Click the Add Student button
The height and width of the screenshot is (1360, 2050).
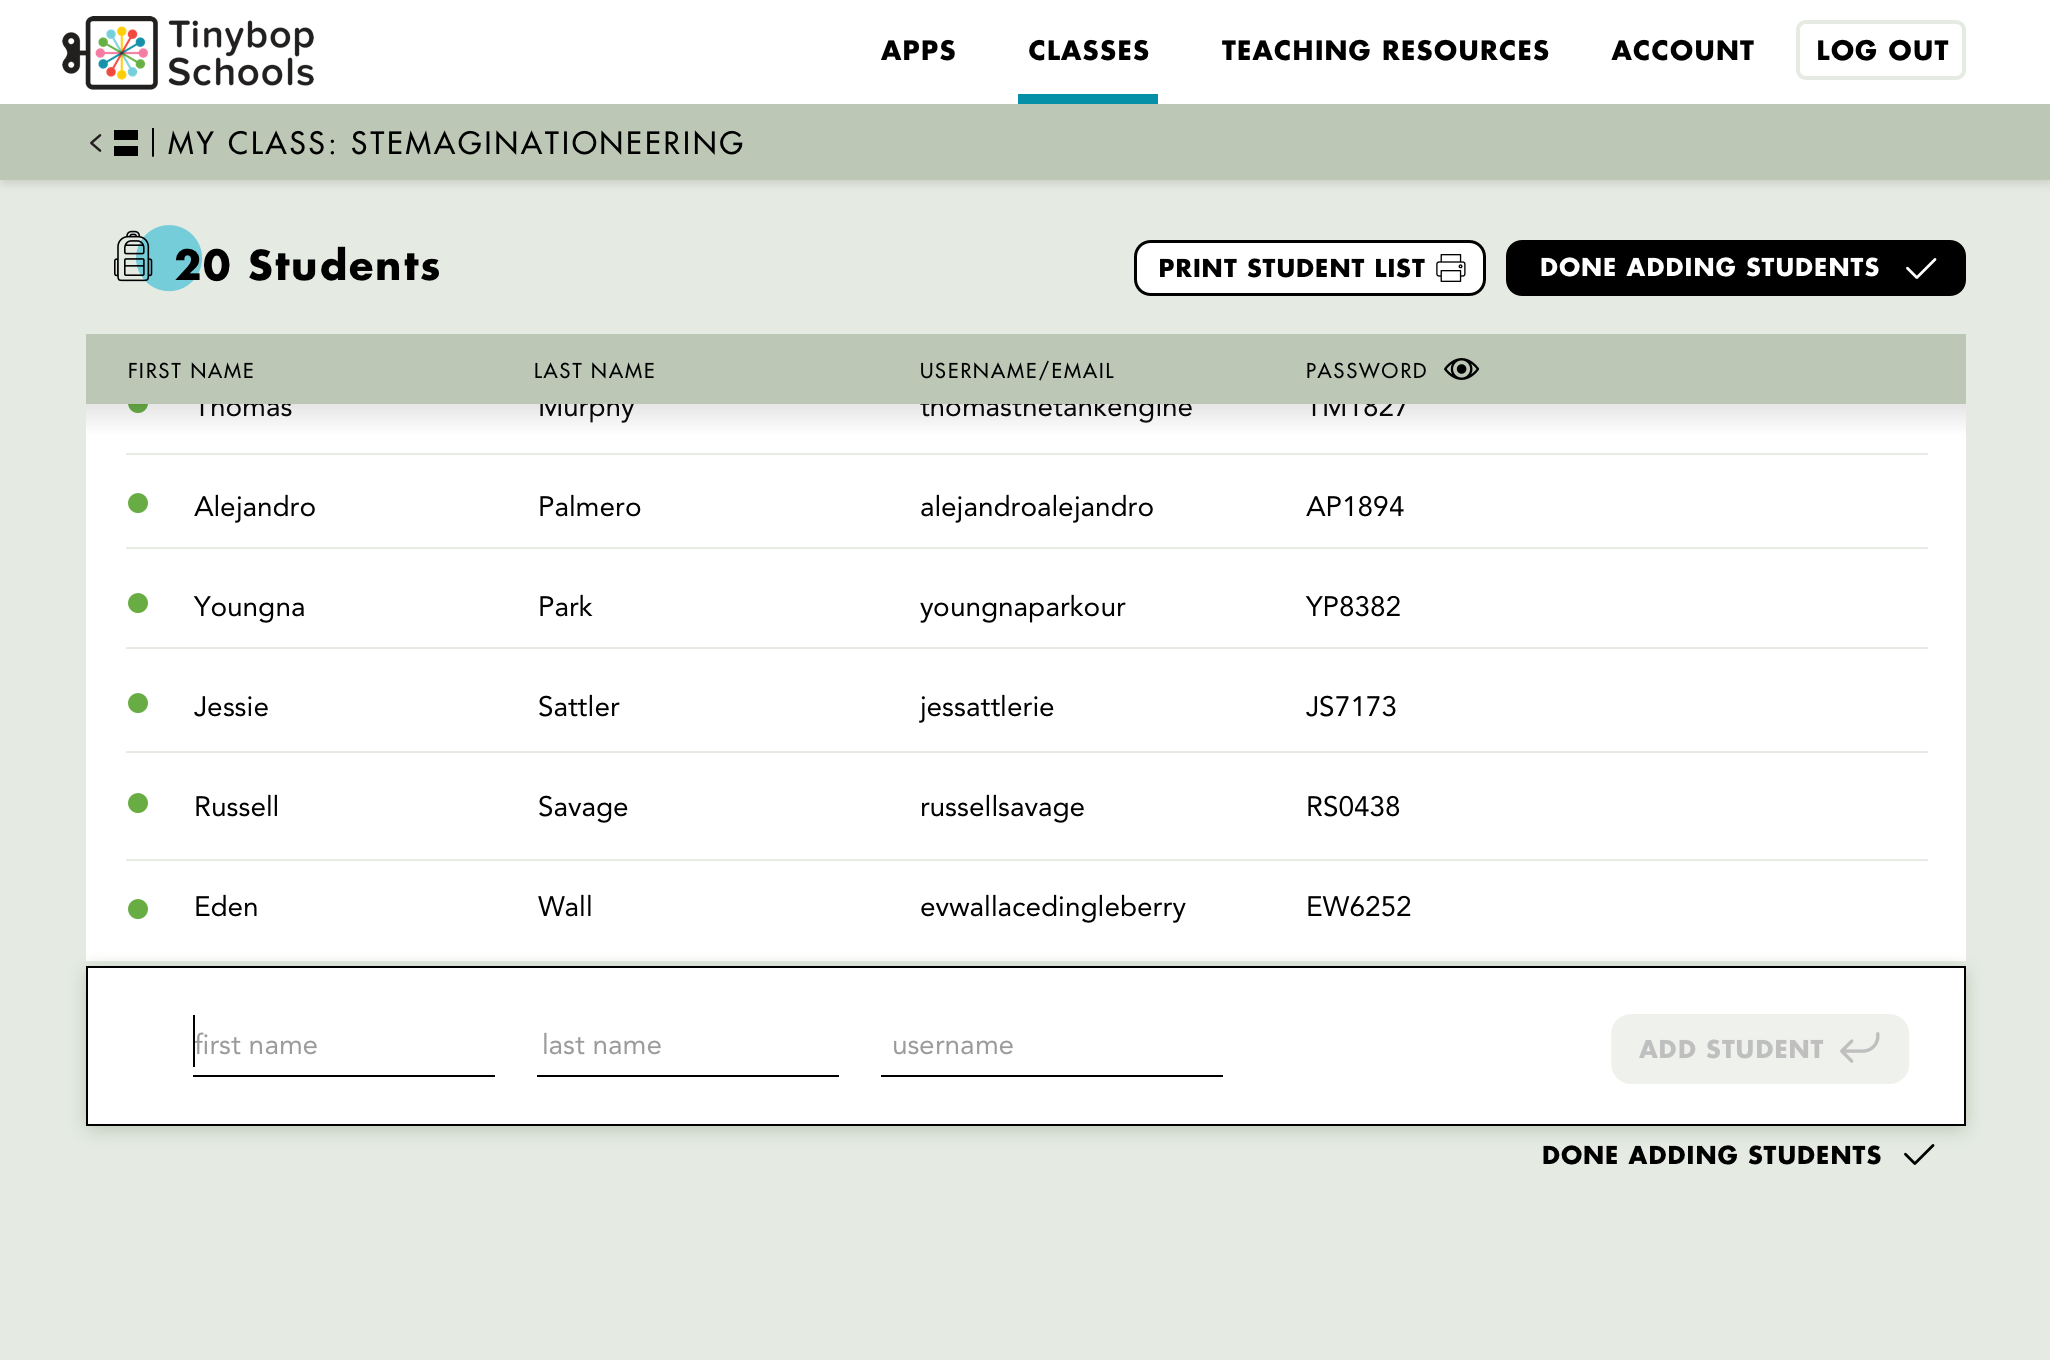click(1759, 1049)
